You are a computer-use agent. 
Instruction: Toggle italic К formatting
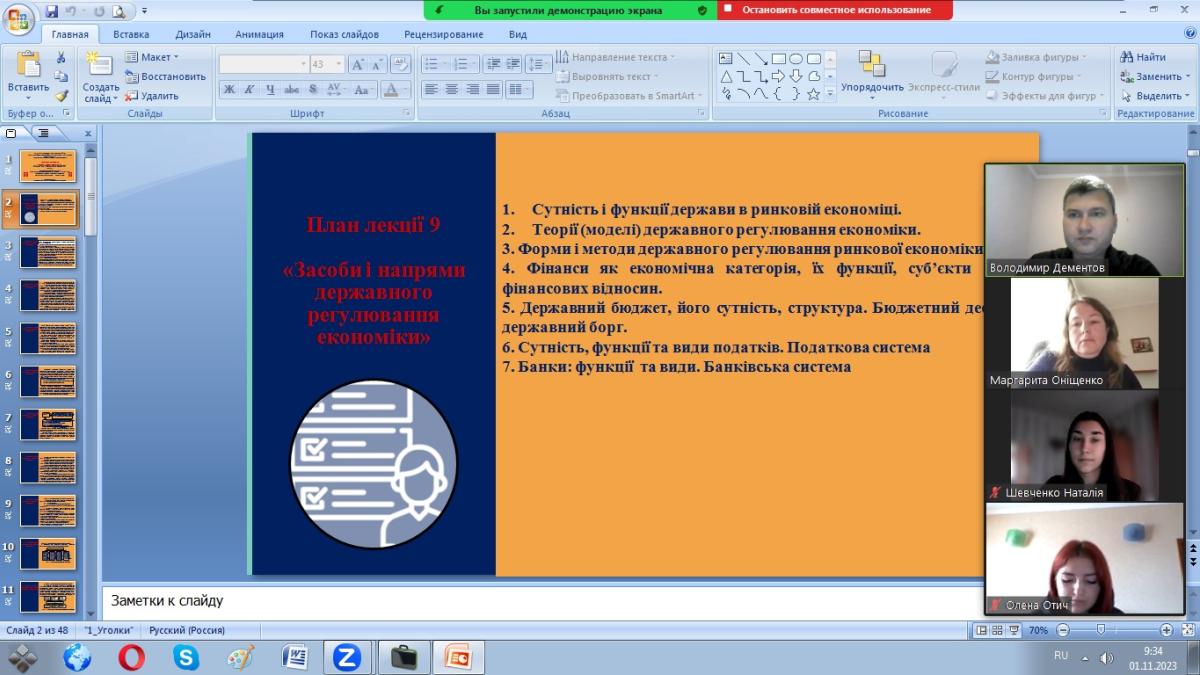pos(250,89)
